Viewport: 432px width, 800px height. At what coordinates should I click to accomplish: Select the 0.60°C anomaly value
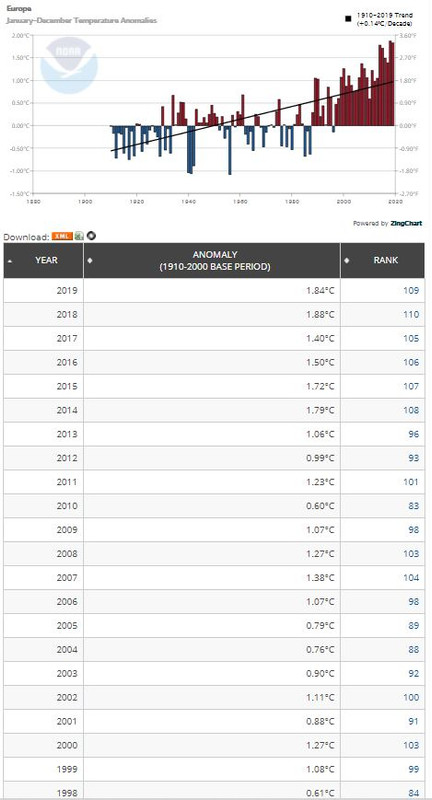click(320, 506)
